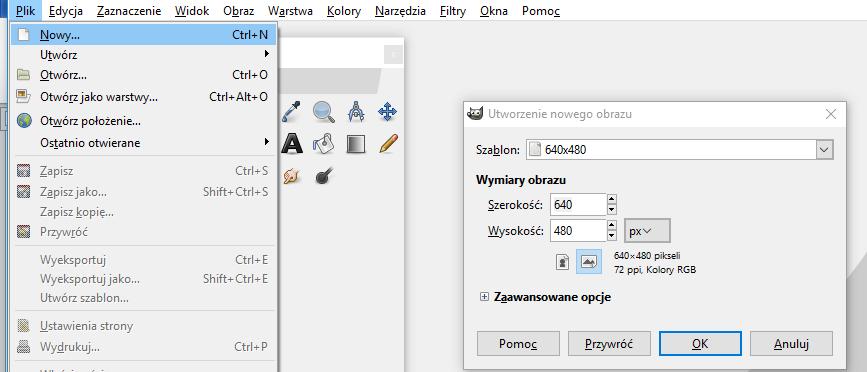Select the Color Picker eyedropper tool
Image resolution: width=867 pixels, height=372 pixels.
[x=290, y=112]
